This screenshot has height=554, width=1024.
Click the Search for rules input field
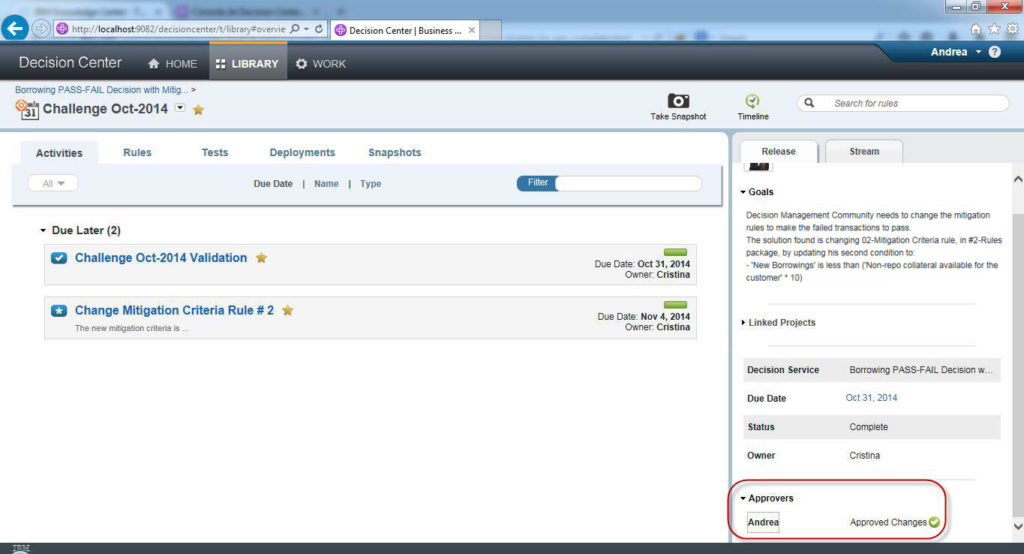pyautogui.click(x=912, y=103)
